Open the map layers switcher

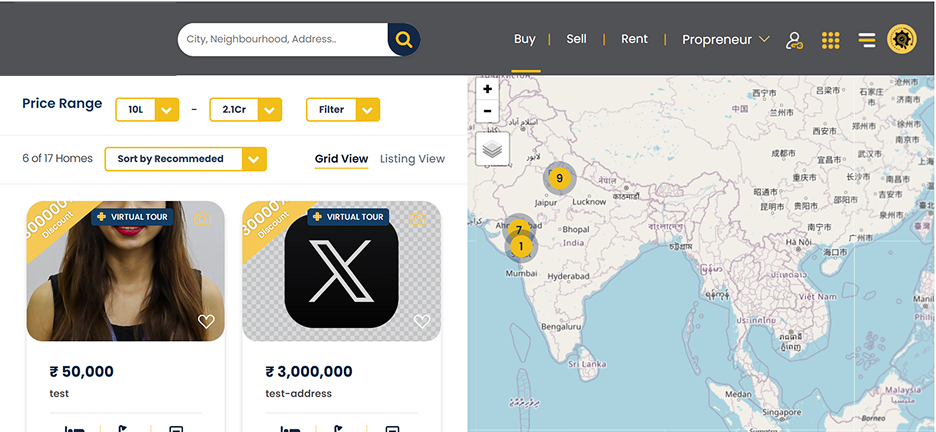point(492,149)
